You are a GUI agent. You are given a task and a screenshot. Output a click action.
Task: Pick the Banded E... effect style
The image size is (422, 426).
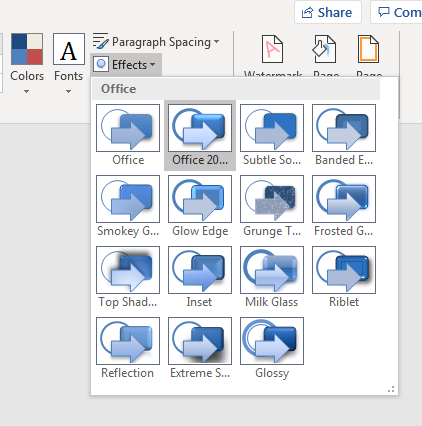[344, 135]
